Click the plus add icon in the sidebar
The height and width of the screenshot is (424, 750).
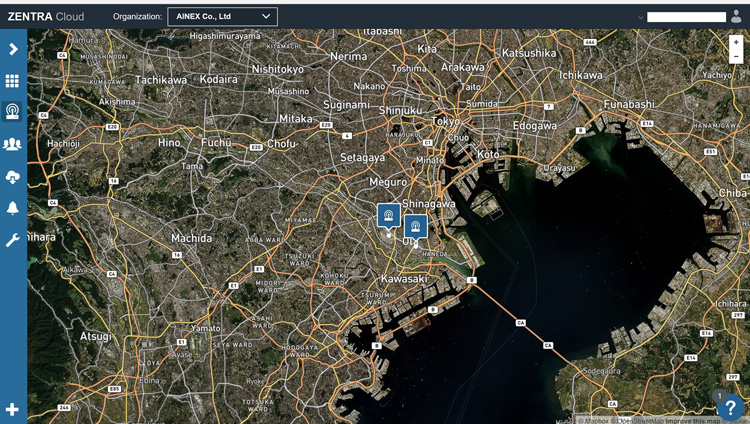point(12,409)
